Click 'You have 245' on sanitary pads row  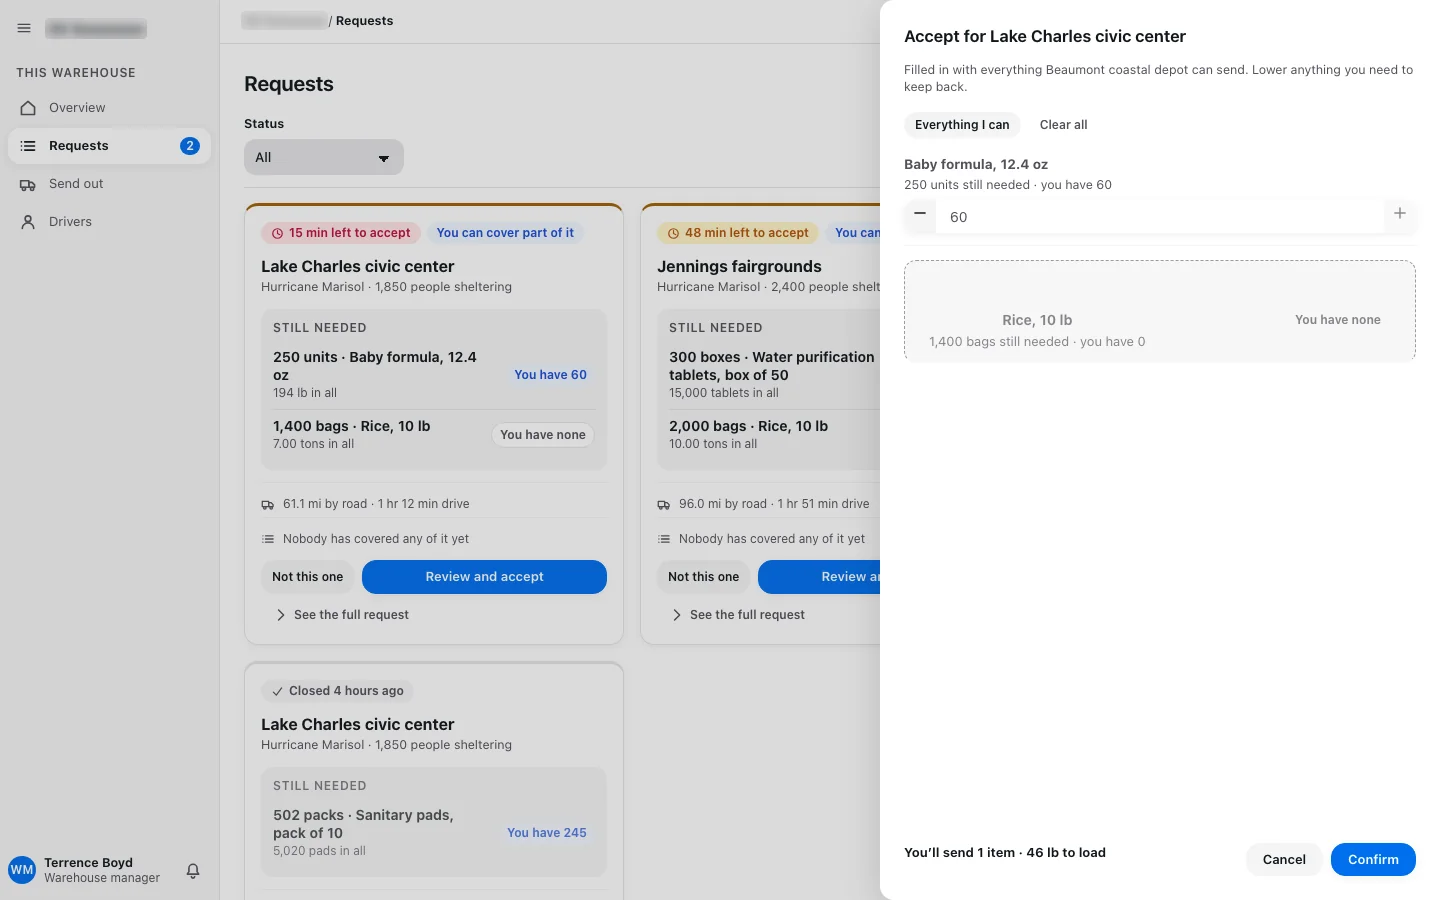[547, 833]
